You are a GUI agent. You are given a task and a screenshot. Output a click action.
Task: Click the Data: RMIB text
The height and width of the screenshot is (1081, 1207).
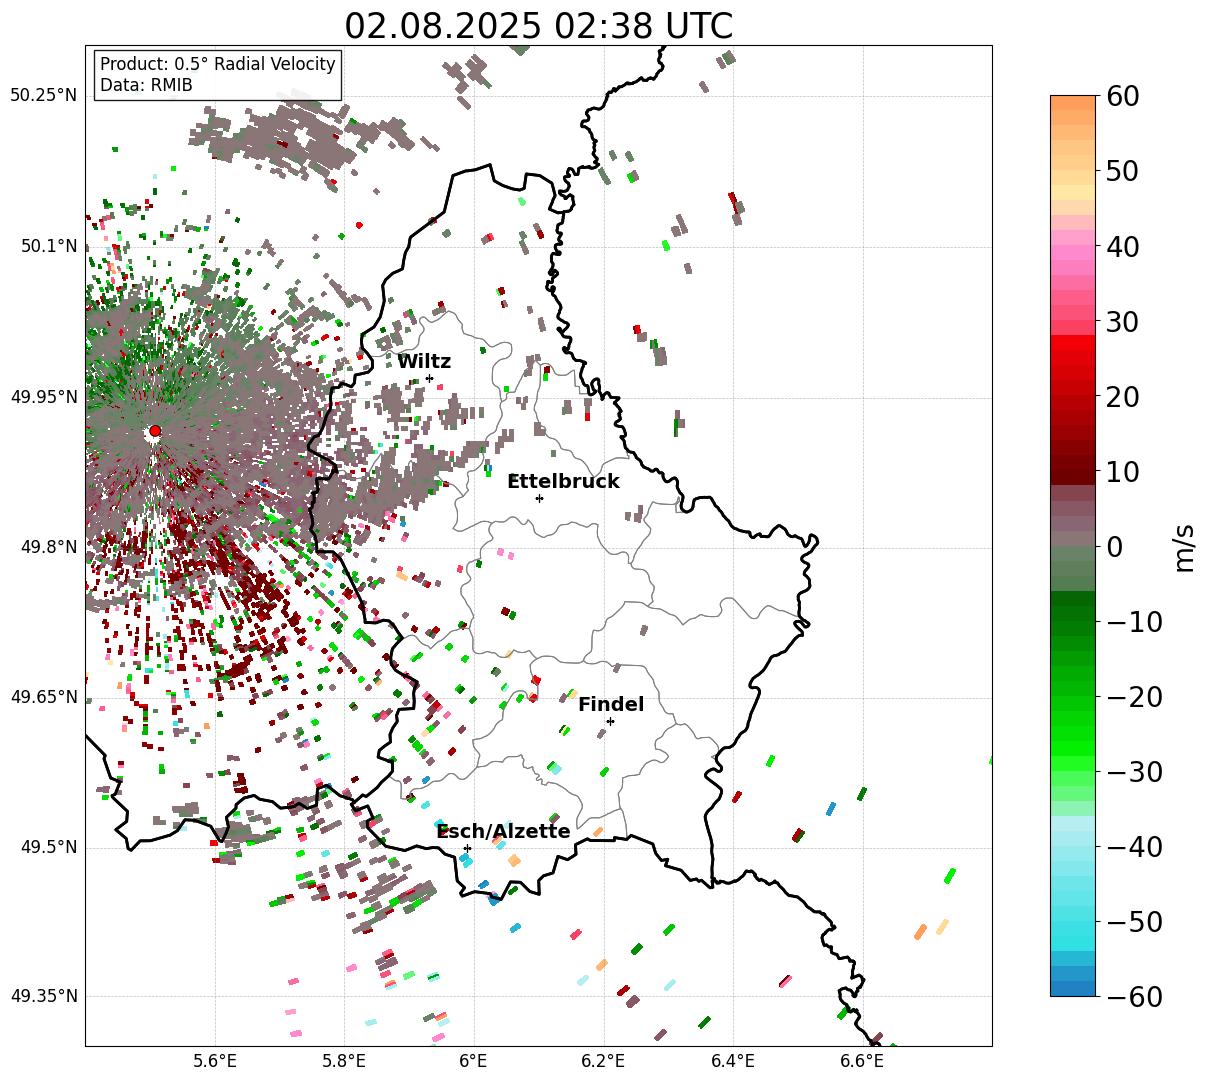click(146, 85)
